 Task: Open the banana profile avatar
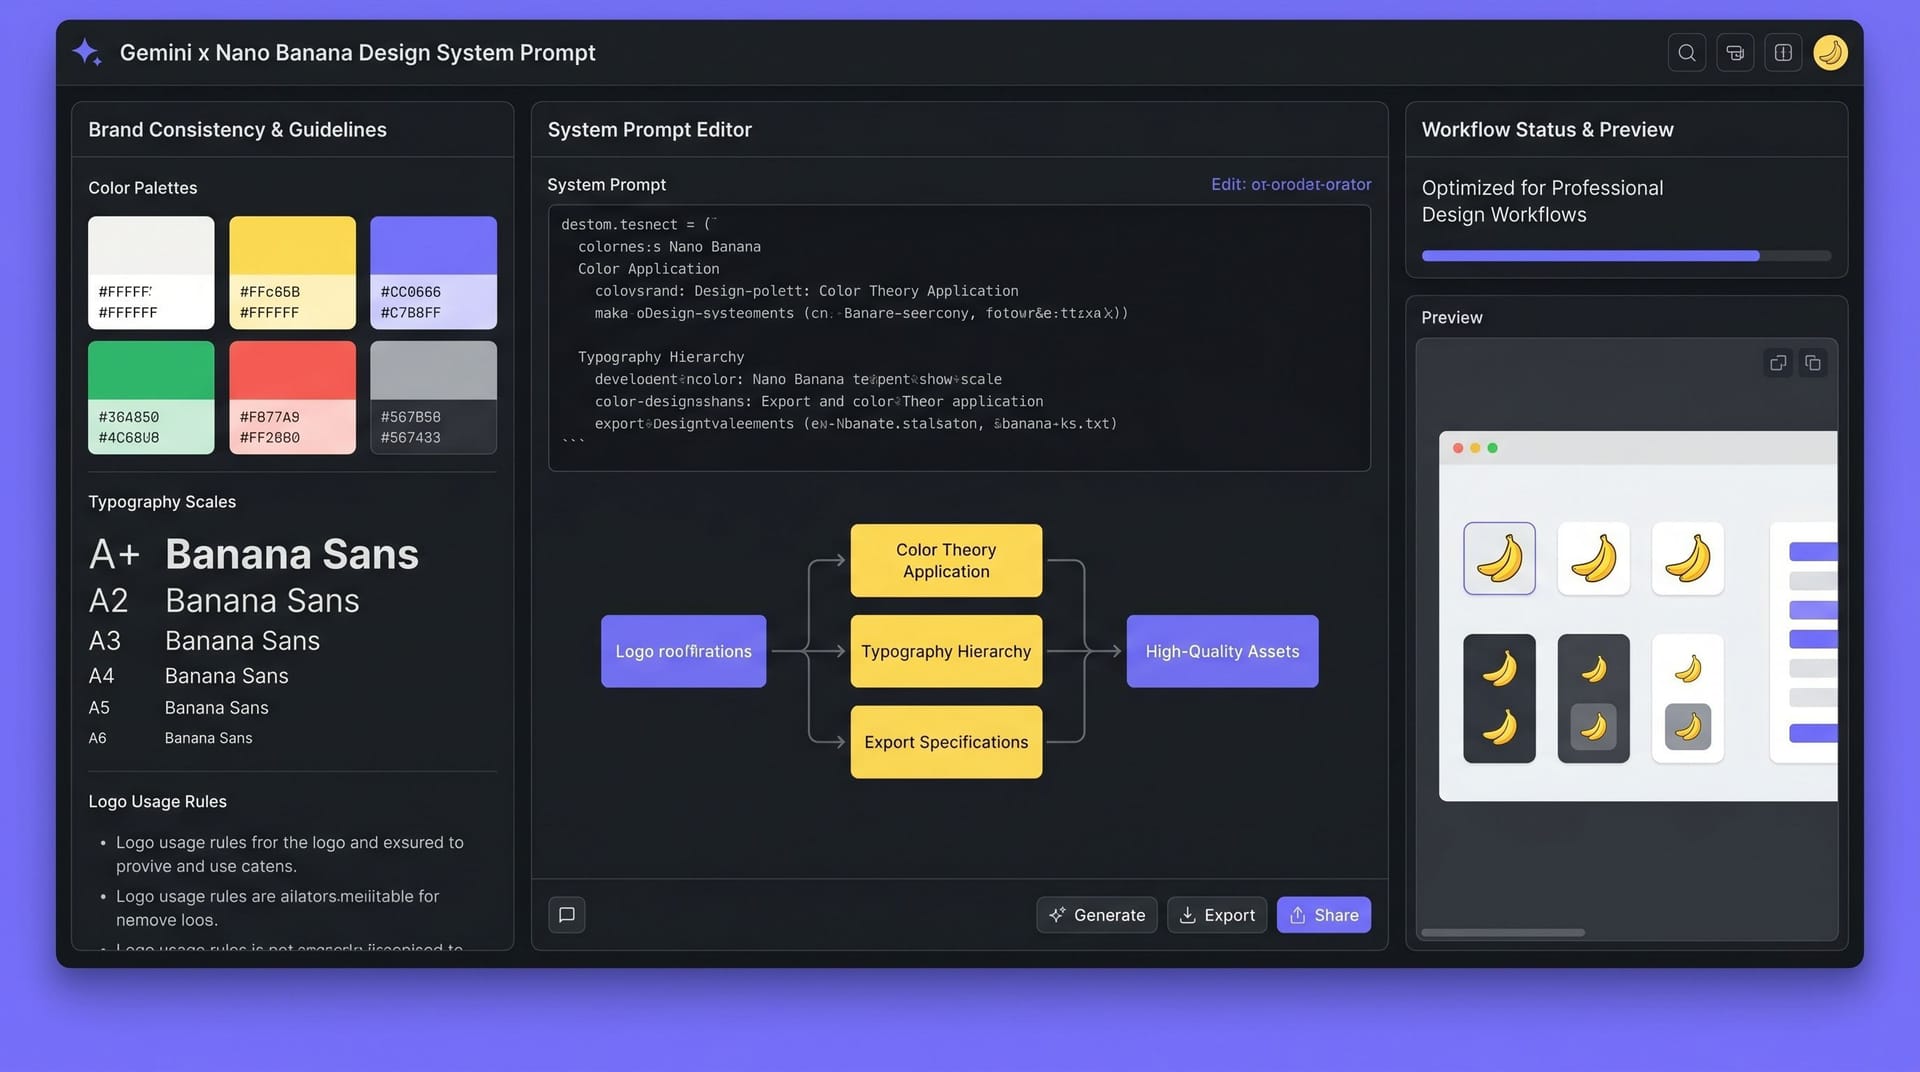pyautogui.click(x=1830, y=53)
